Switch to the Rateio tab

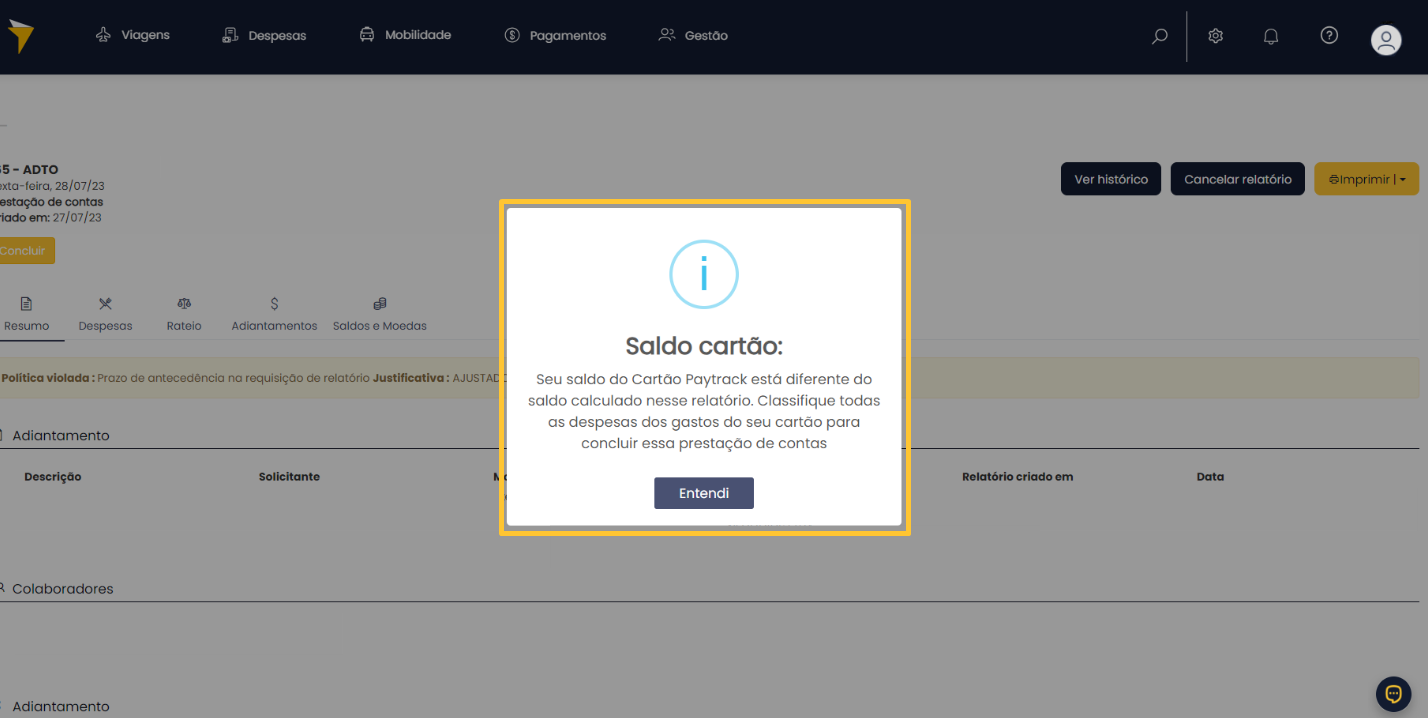[184, 314]
